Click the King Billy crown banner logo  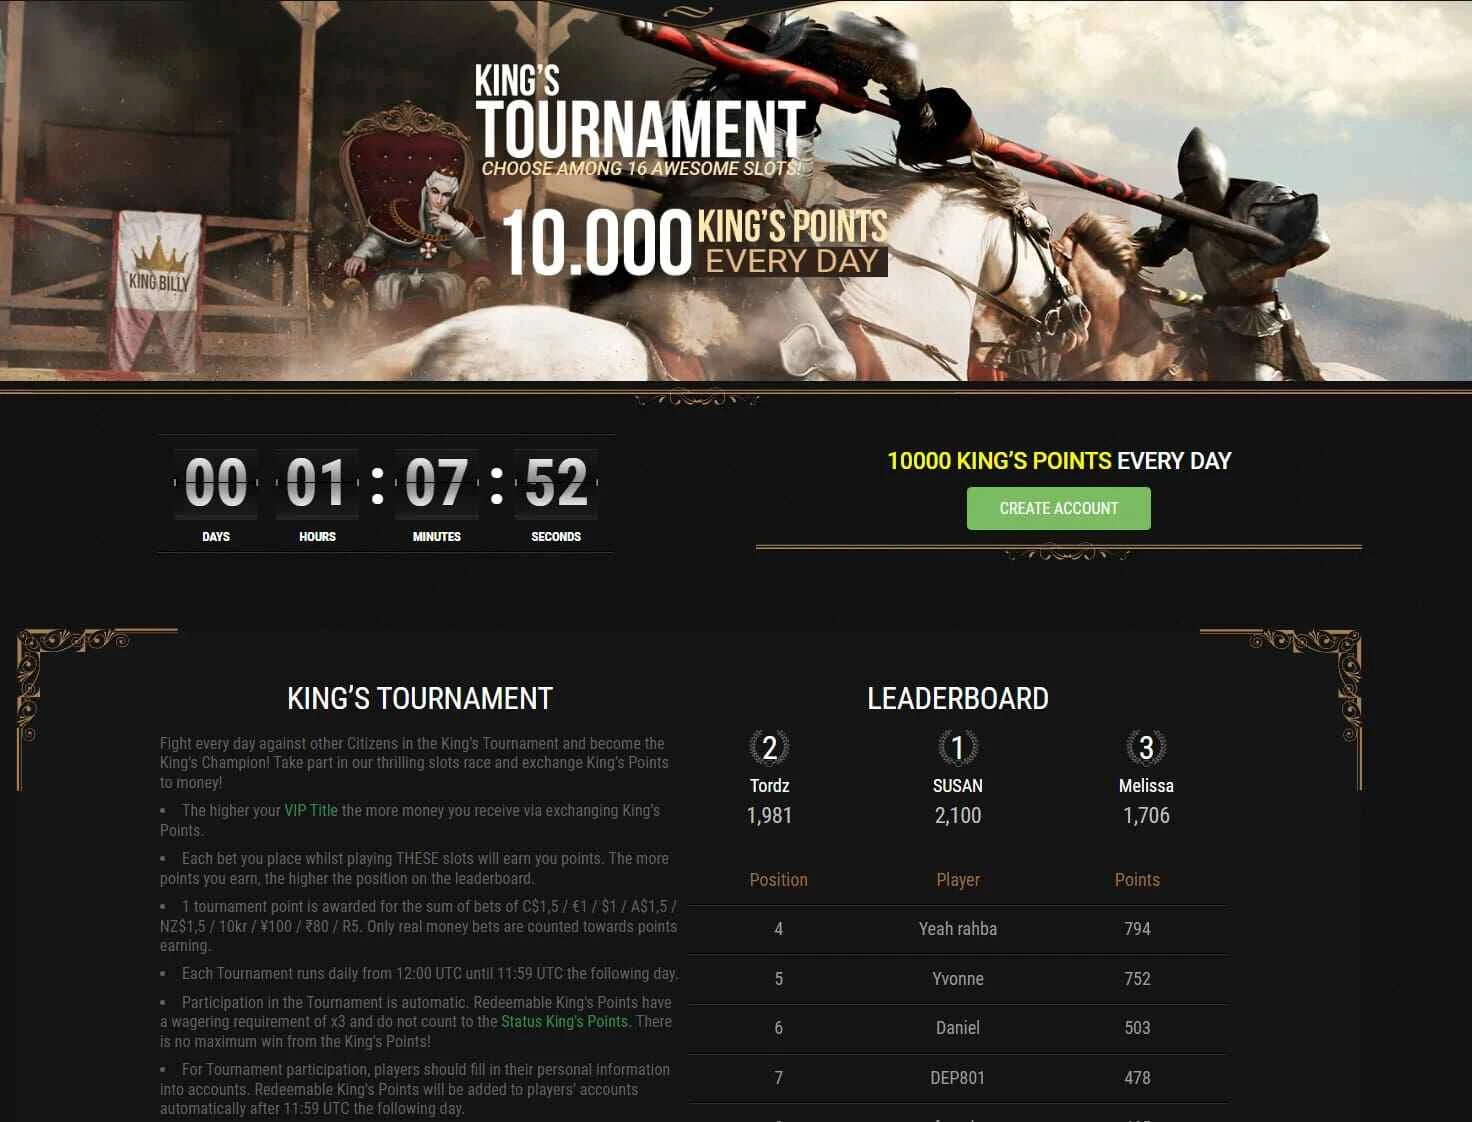coord(157,270)
